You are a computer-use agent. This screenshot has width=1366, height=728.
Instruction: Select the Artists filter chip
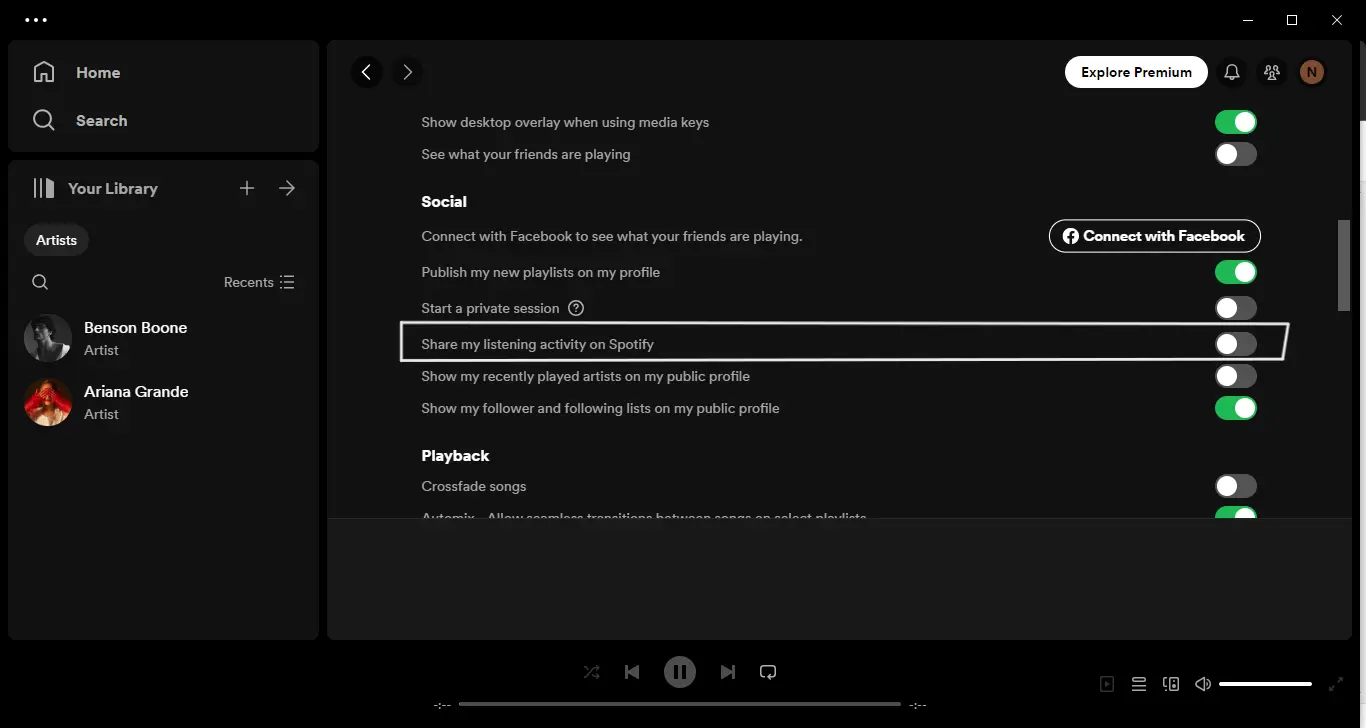[56, 240]
